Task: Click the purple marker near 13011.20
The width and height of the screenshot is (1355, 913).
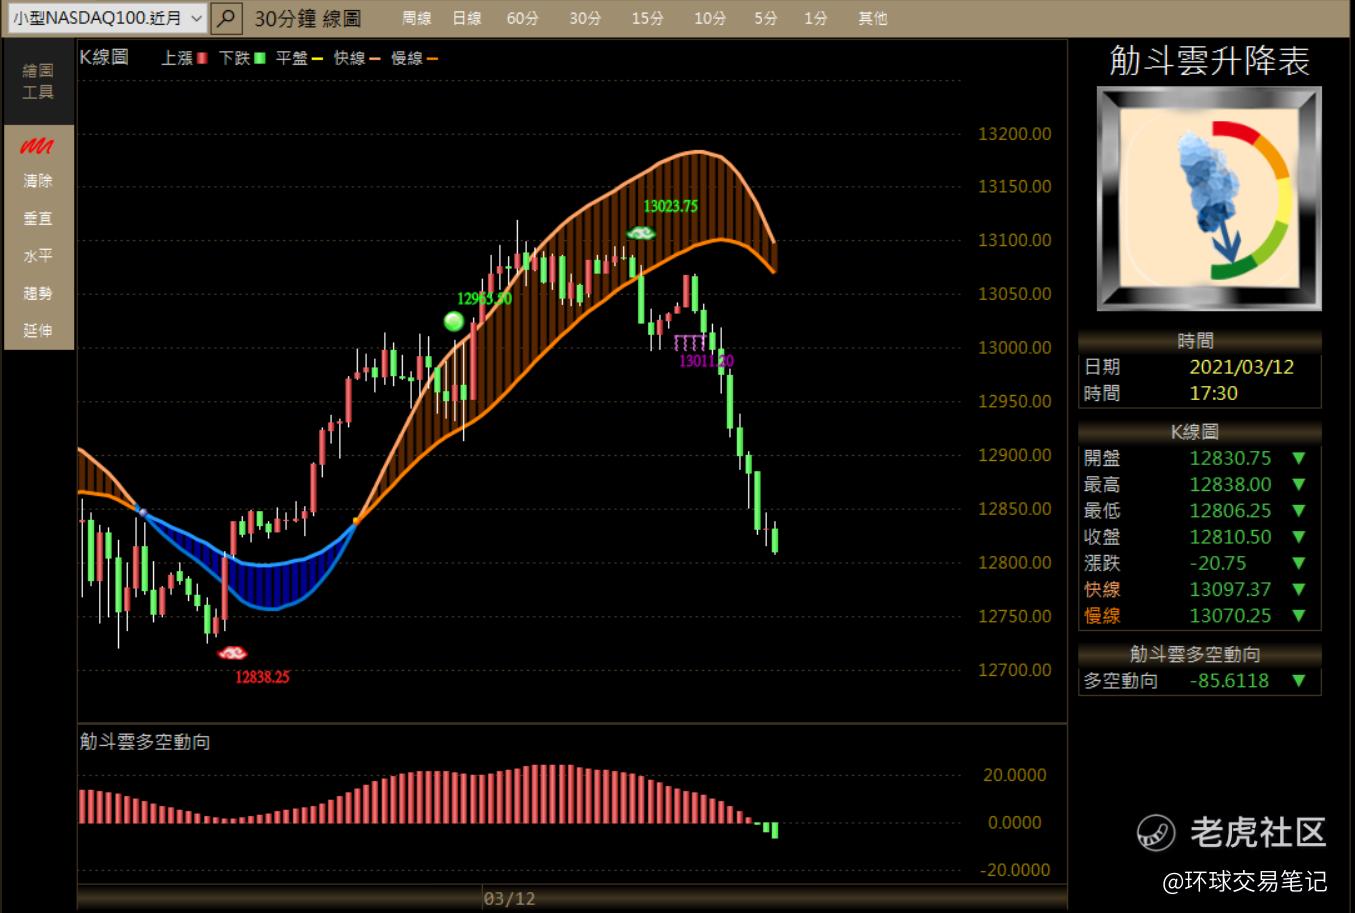Action: (x=692, y=343)
